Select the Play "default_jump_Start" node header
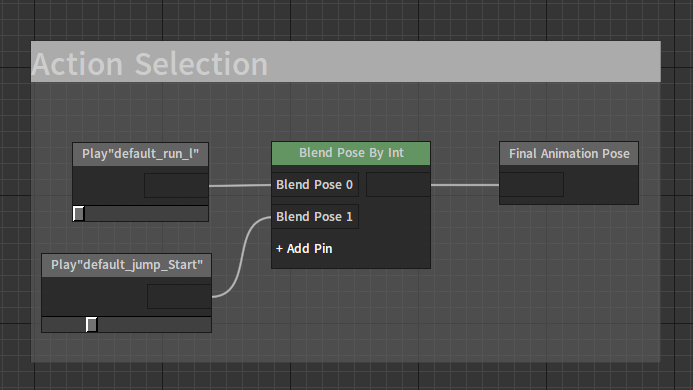This screenshot has width=693, height=390. 126,265
